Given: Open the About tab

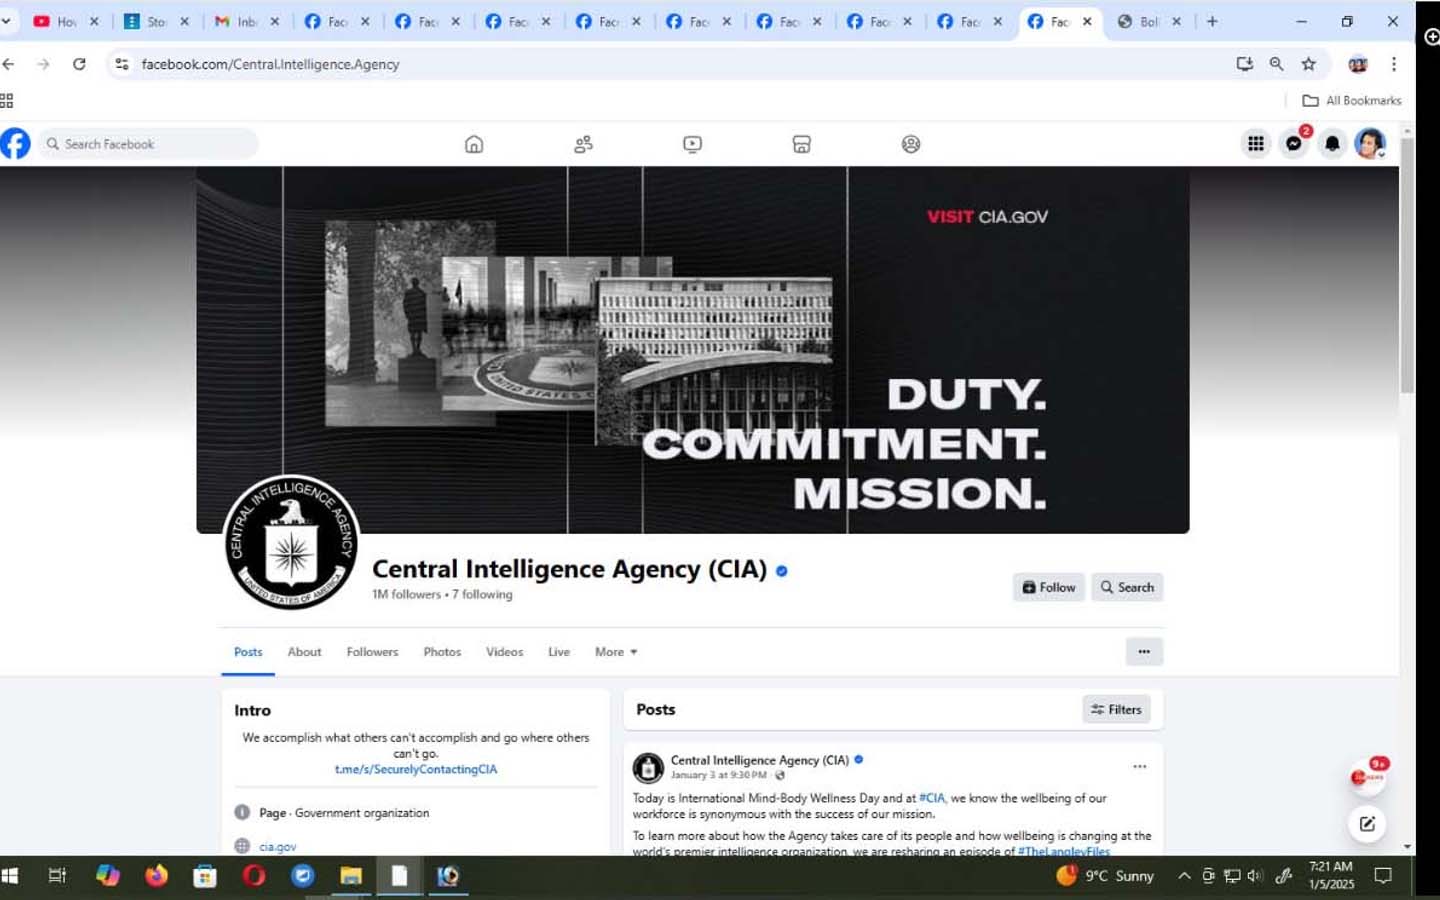Looking at the screenshot, I should click(304, 652).
